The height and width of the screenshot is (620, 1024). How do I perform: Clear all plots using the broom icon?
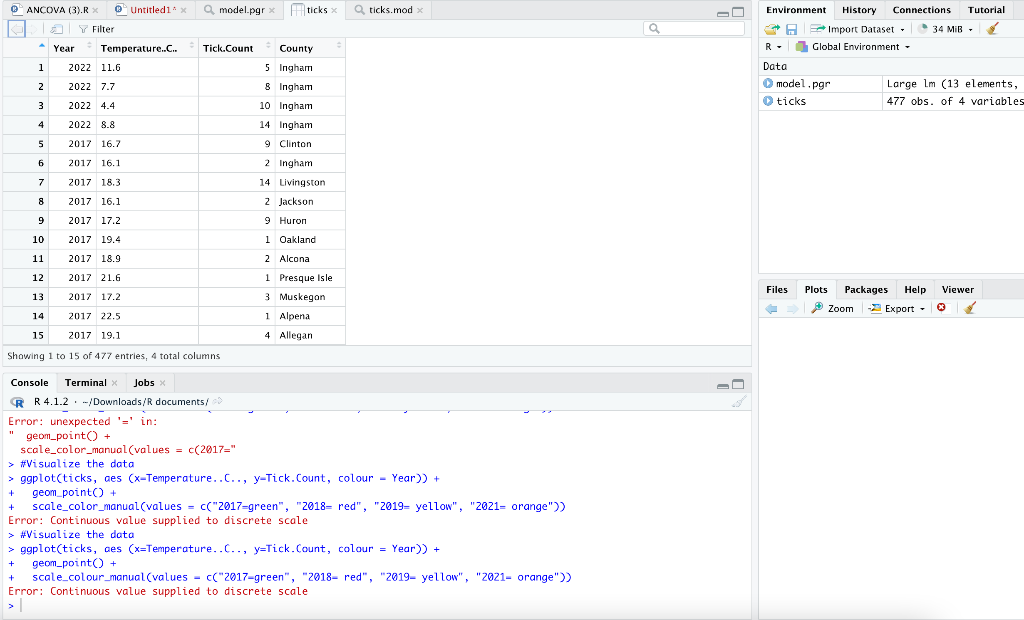pyautogui.click(x=968, y=308)
